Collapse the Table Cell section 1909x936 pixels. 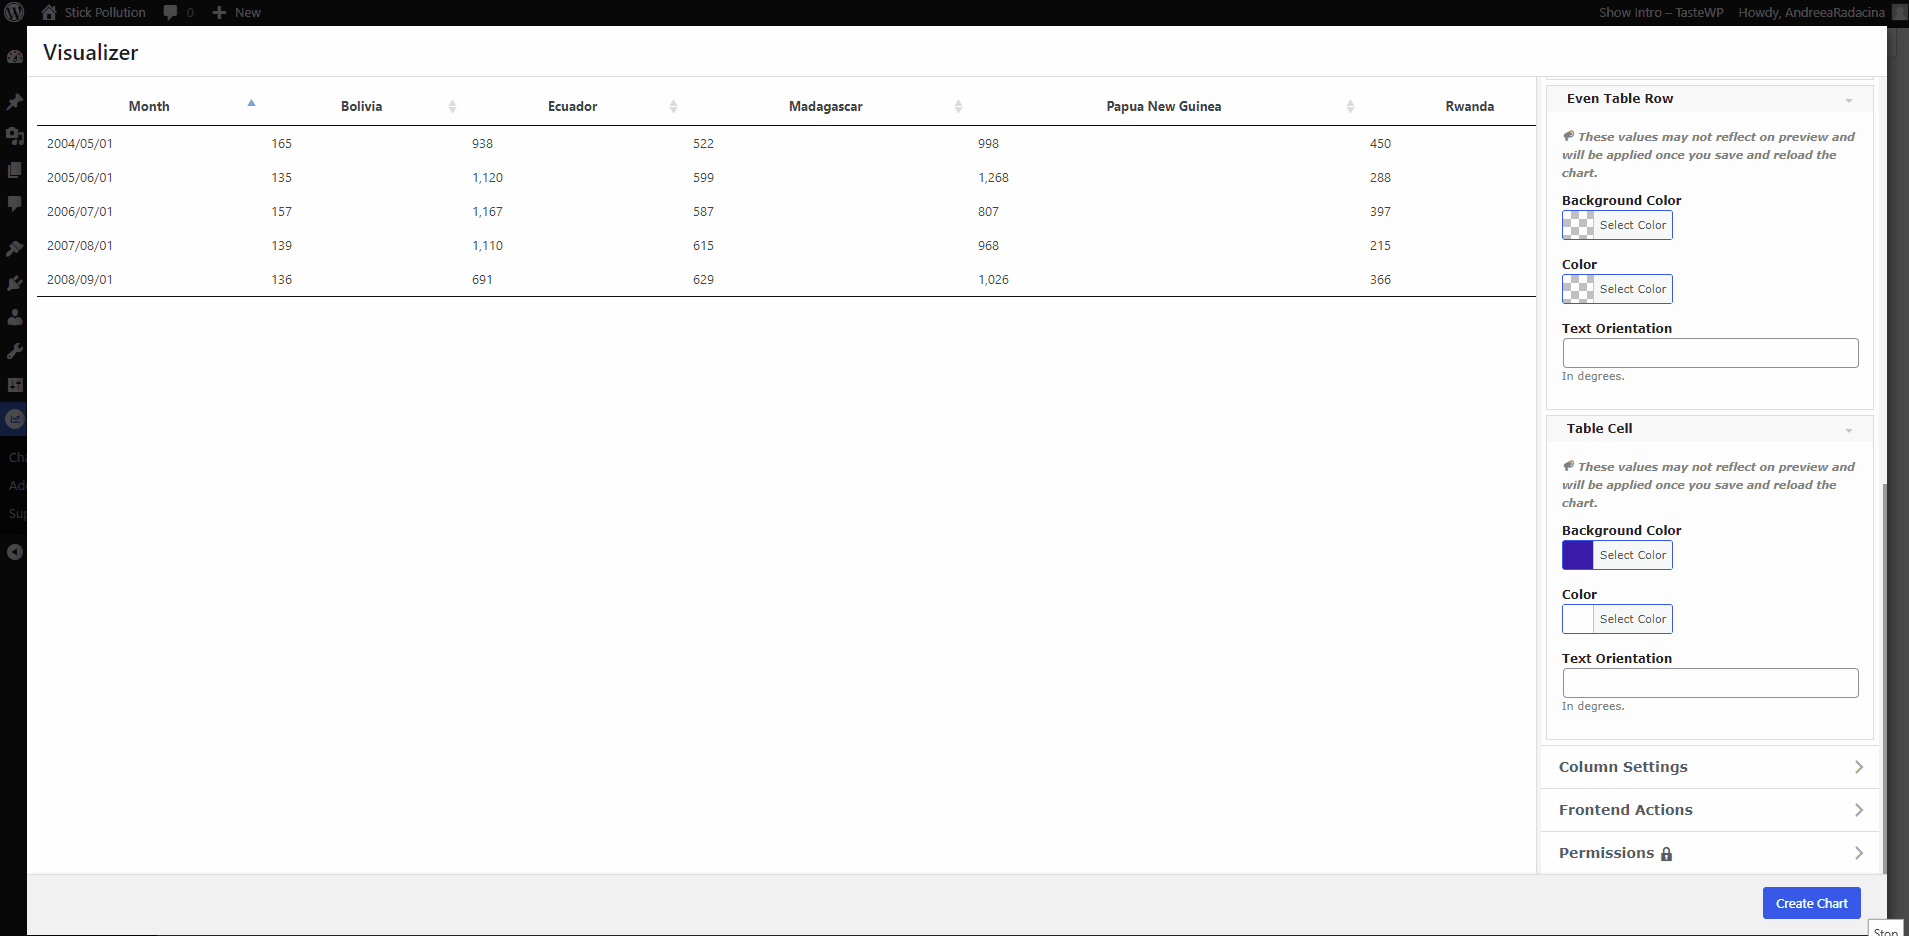(1848, 429)
